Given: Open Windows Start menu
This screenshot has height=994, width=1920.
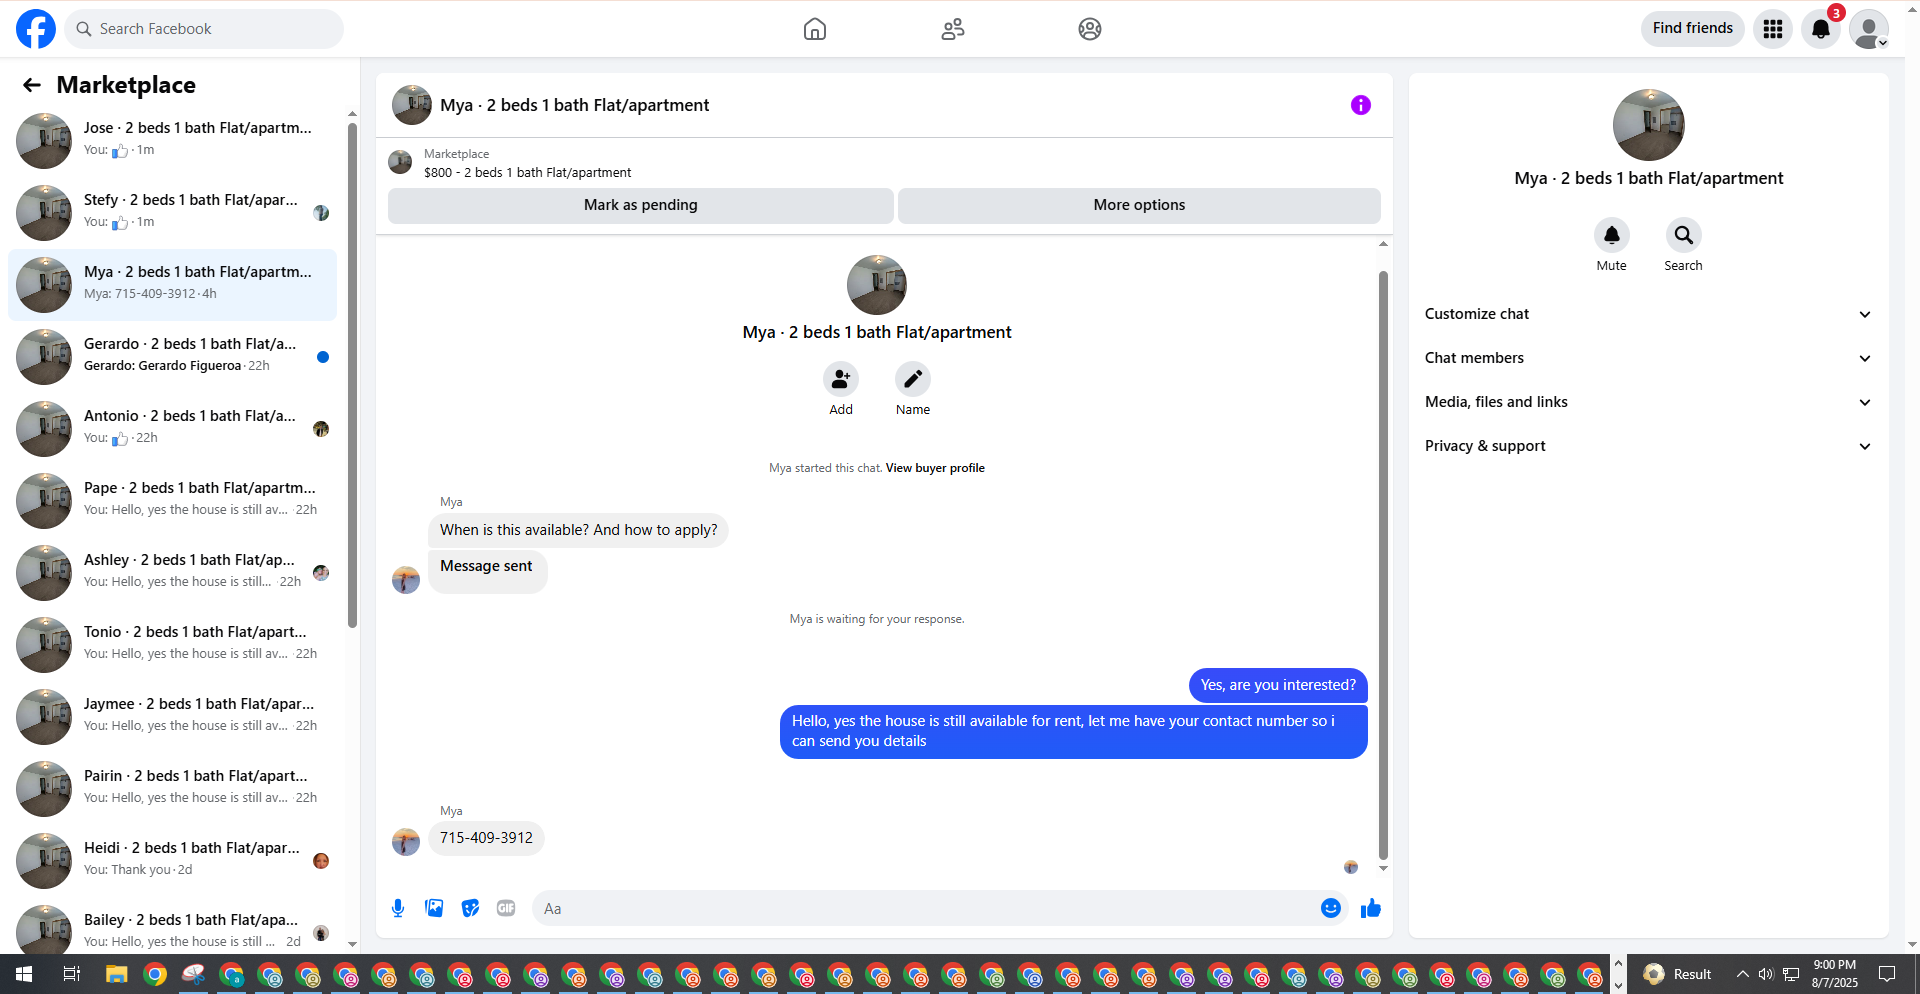Looking at the screenshot, I should 24,974.
